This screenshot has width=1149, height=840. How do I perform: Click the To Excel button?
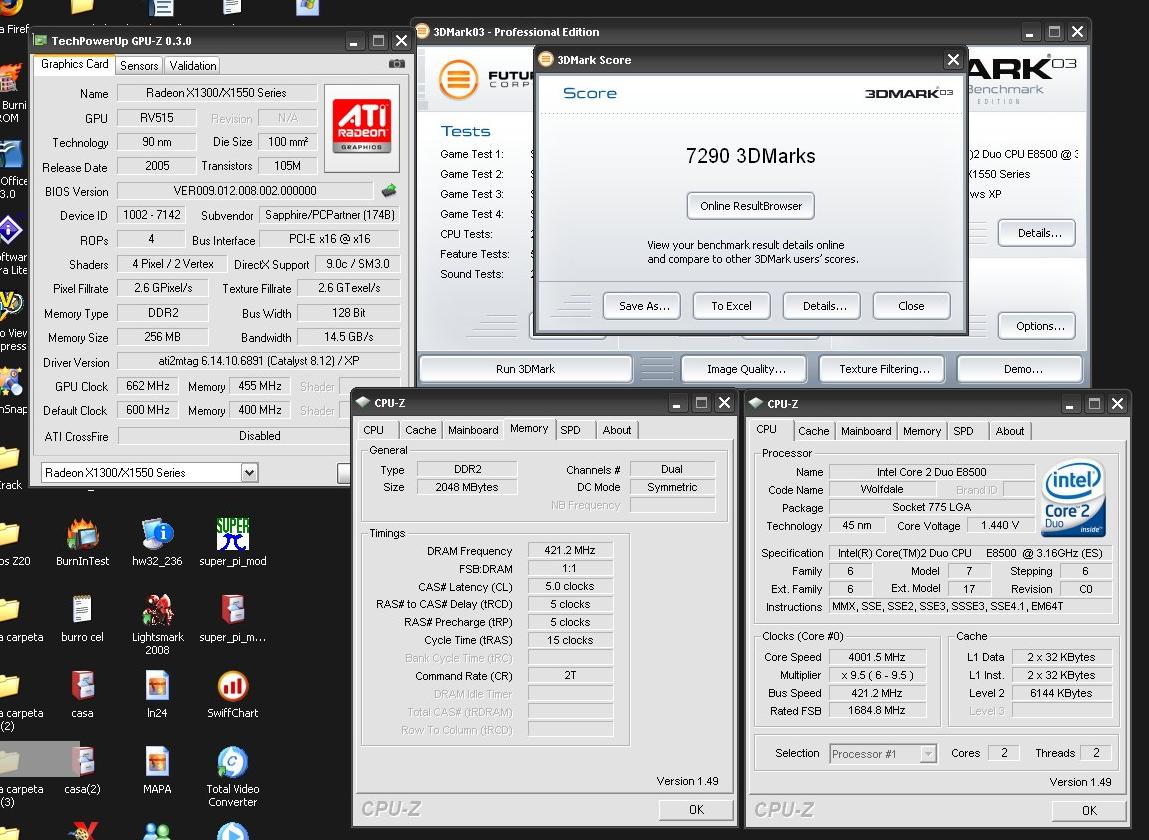731,306
